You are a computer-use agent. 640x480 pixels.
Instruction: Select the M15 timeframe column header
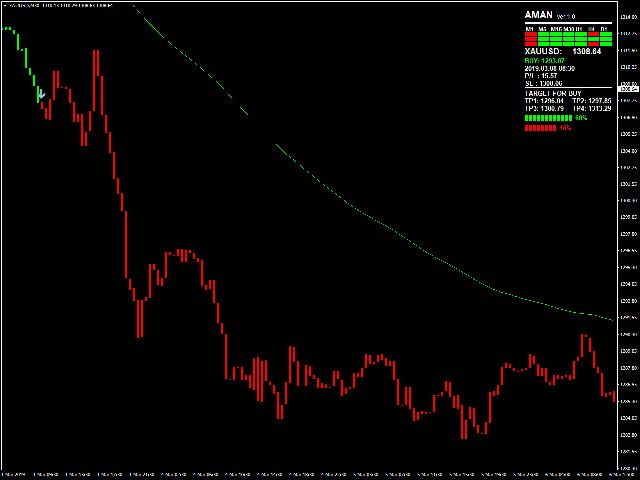click(556, 28)
